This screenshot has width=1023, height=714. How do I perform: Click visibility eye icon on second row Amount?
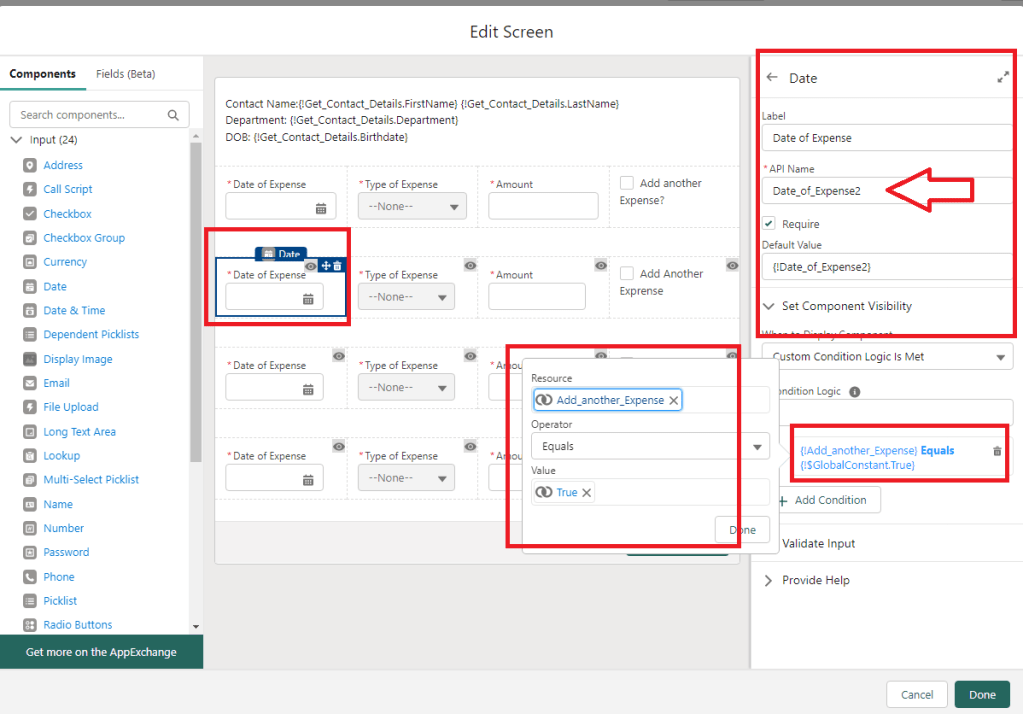click(x=601, y=265)
